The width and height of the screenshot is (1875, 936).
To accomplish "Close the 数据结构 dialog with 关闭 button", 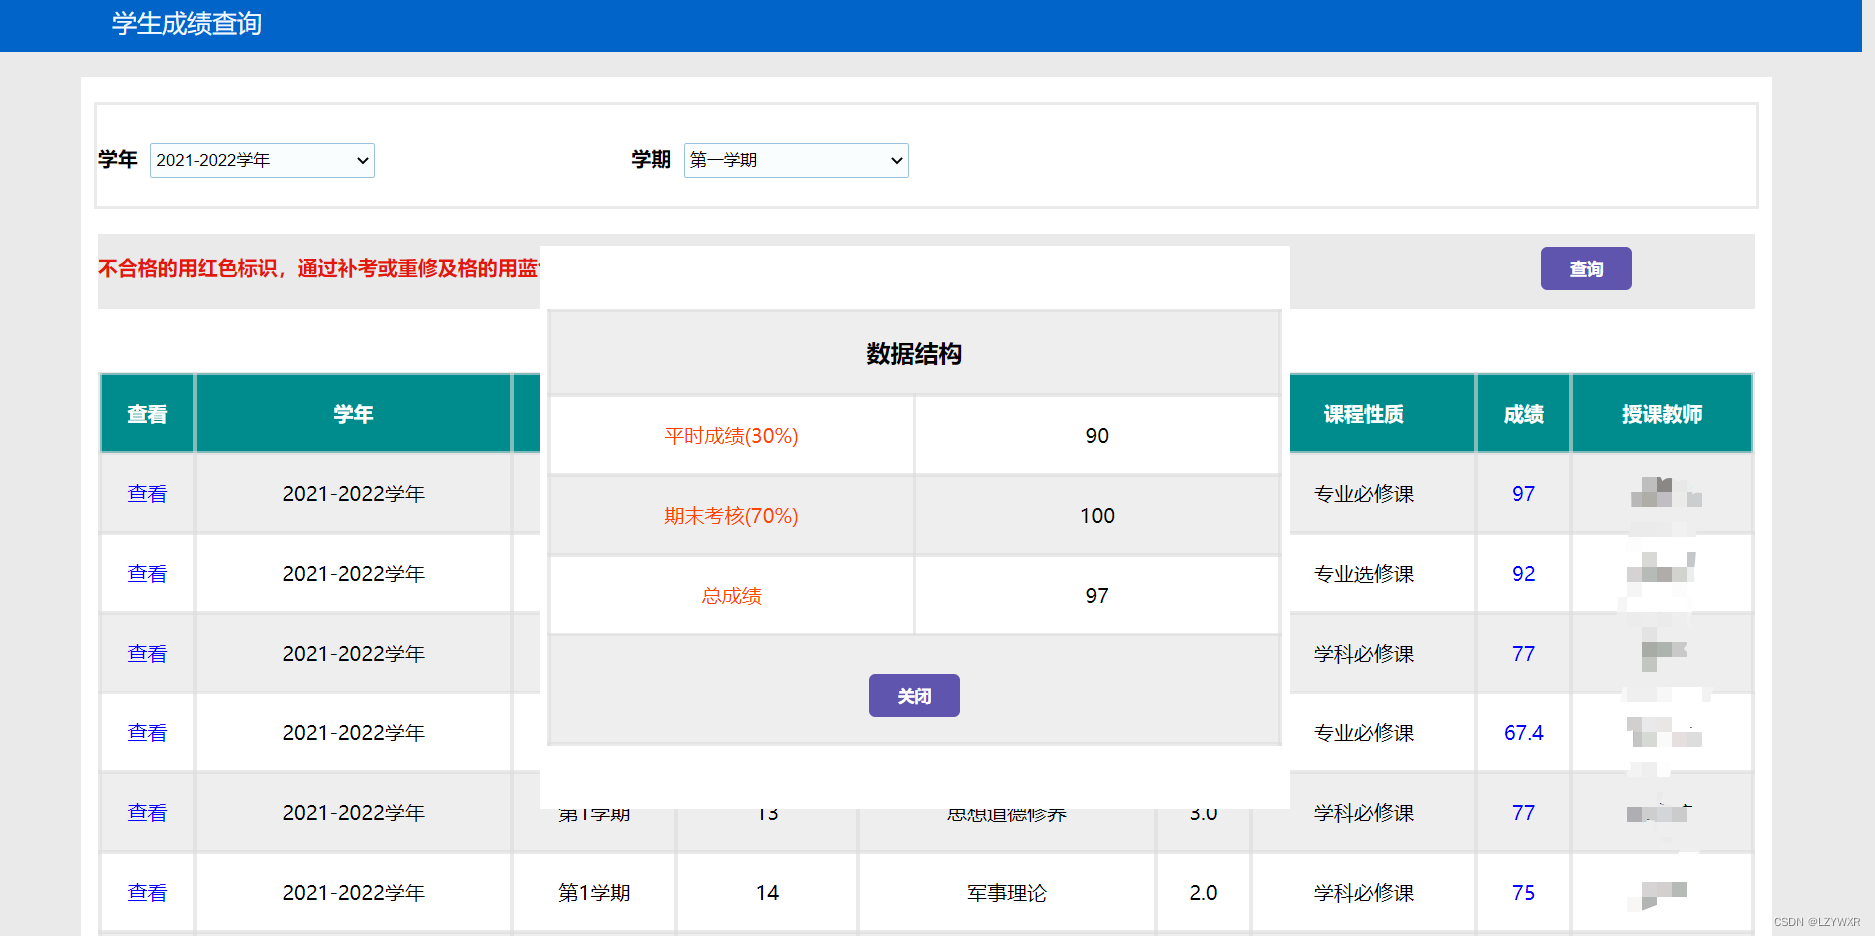I will click(913, 695).
